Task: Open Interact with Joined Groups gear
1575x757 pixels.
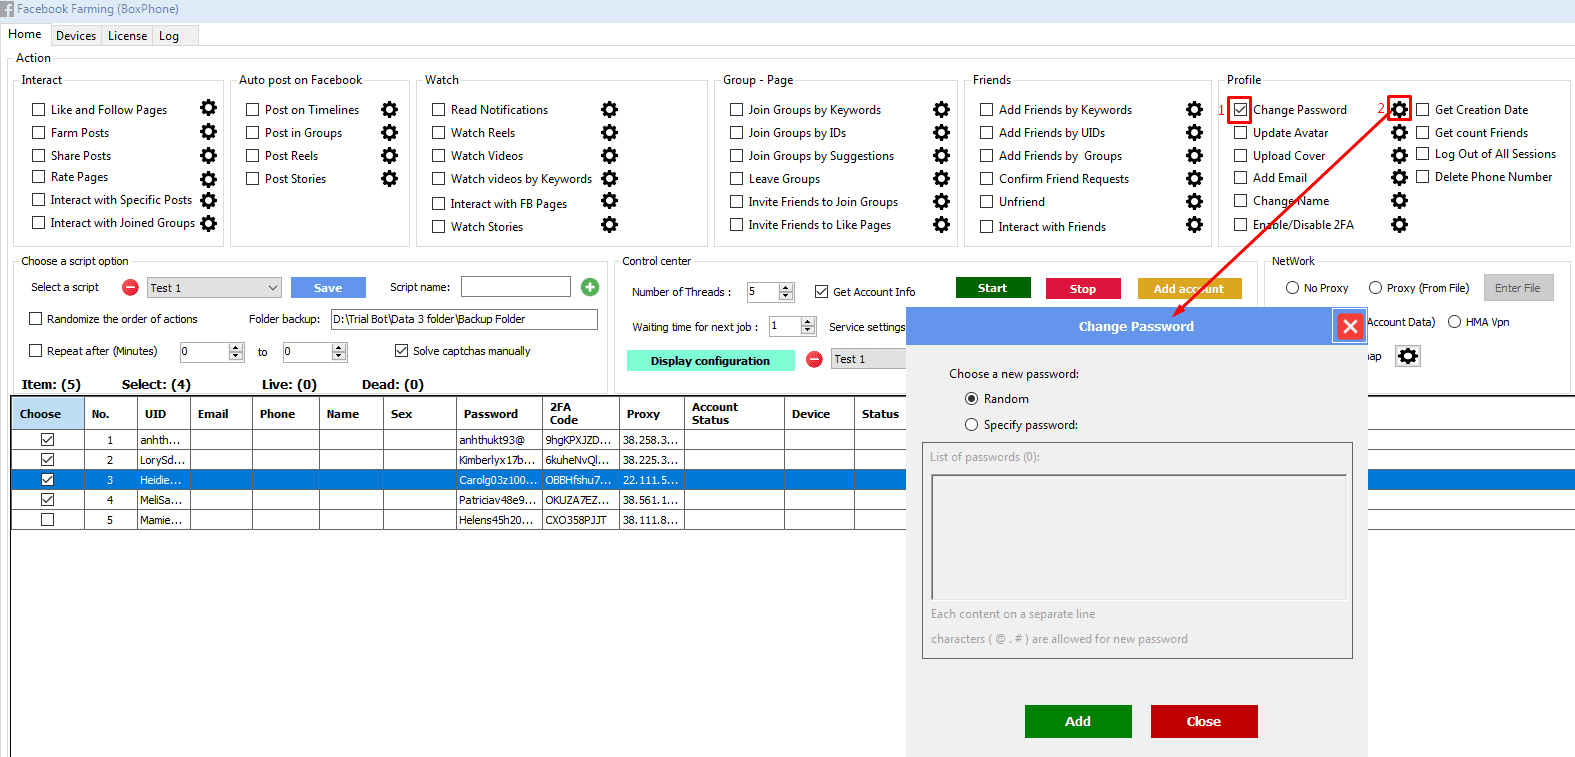Action: [x=208, y=223]
